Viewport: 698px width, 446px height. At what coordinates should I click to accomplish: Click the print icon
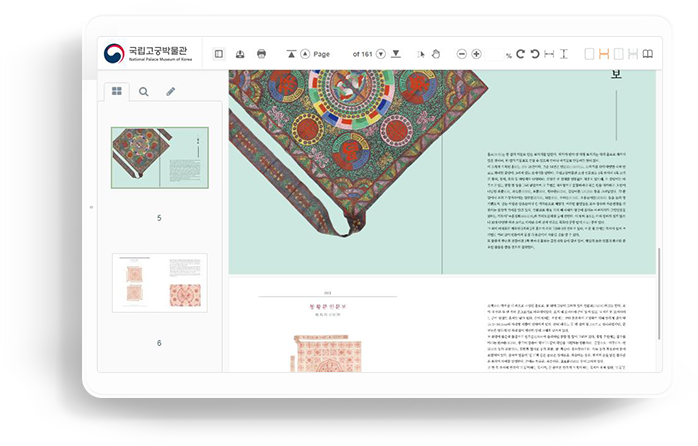(x=261, y=53)
